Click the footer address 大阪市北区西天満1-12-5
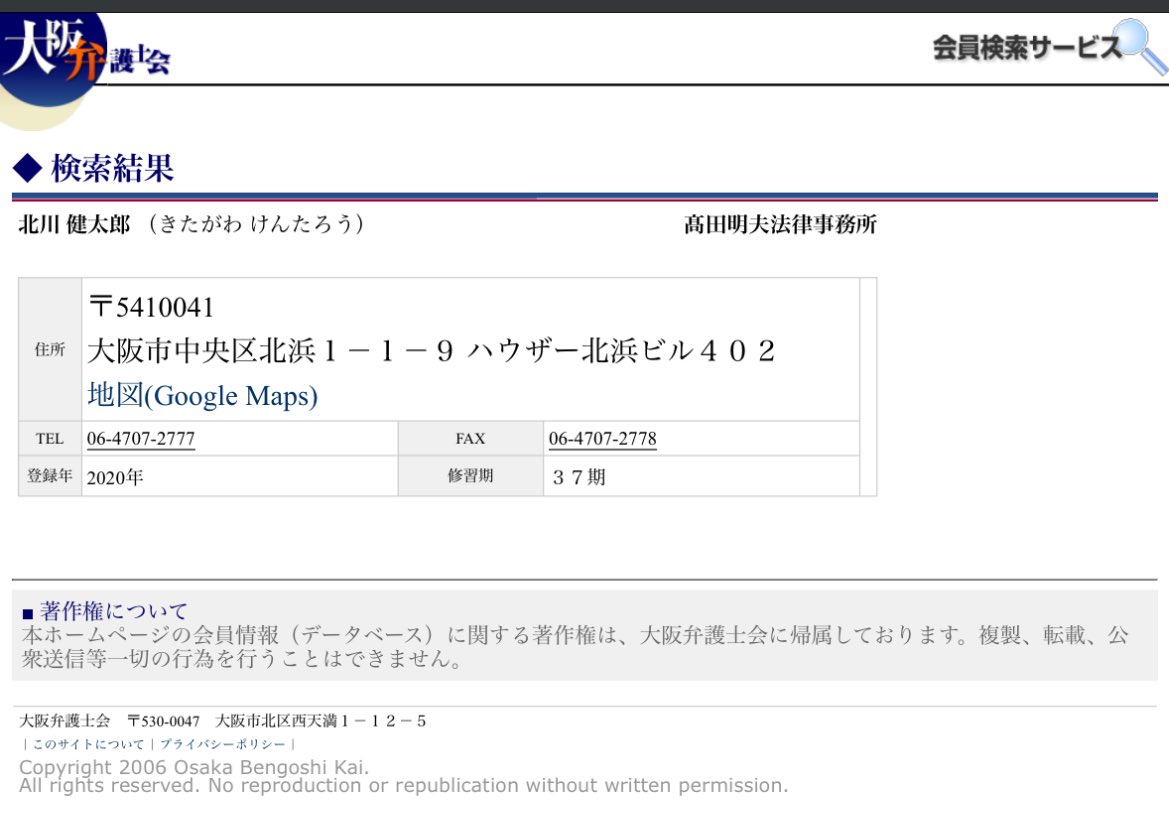Viewport: 1169px width, 826px height. click(x=321, y=721)
